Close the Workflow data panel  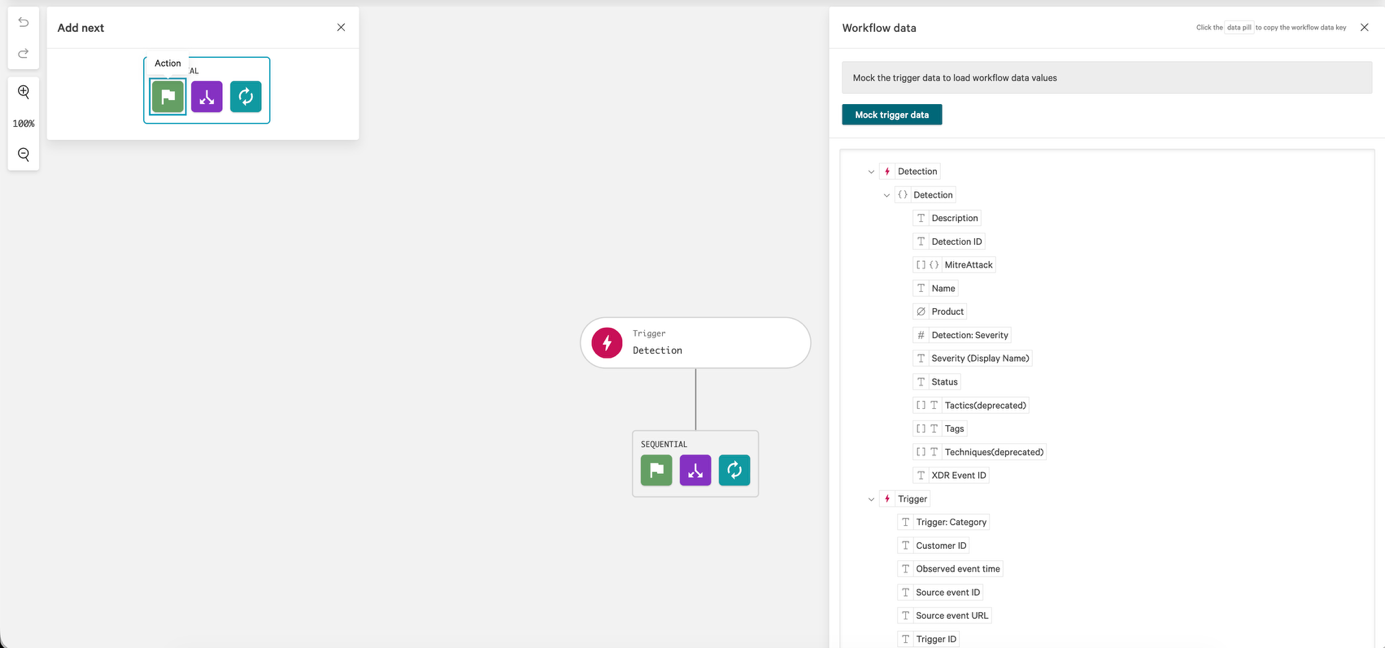click(x=1364, y=28)
